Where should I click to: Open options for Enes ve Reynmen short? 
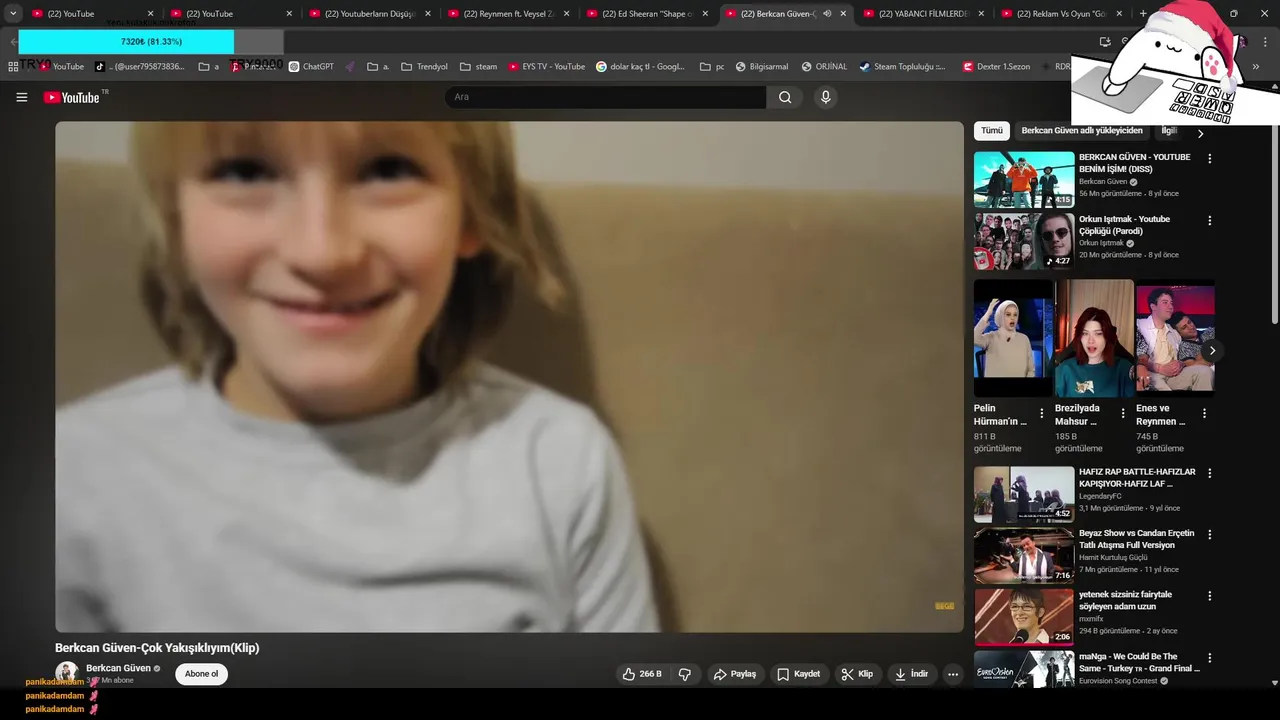click(x=1204, y=413)
